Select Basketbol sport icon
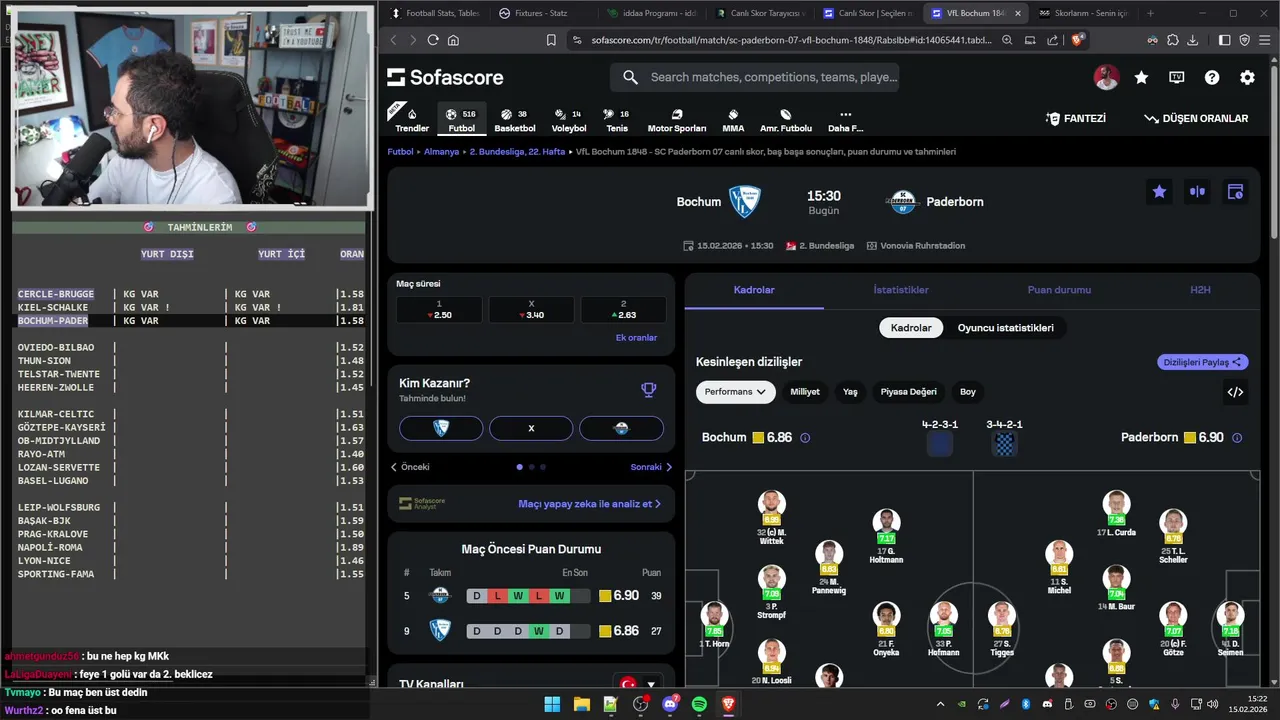Viewport: 1280px width, 720px height. (x=515, y=120)
